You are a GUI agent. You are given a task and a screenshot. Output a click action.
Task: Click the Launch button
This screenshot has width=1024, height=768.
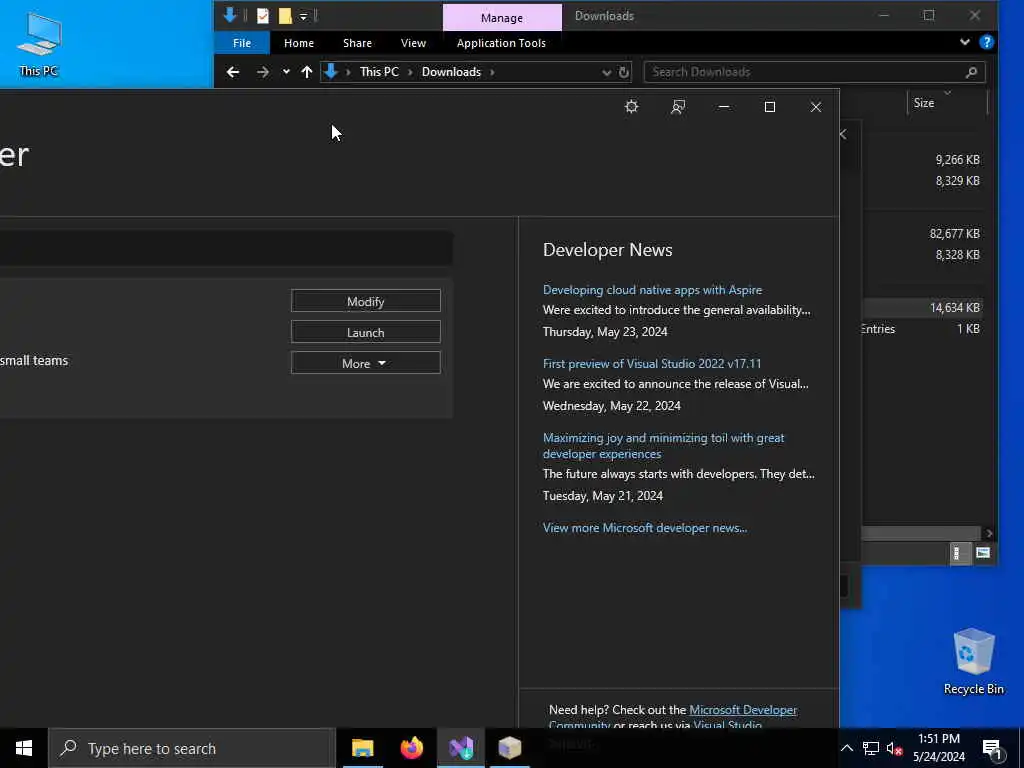pyautogui.click(x=366, y=332)
